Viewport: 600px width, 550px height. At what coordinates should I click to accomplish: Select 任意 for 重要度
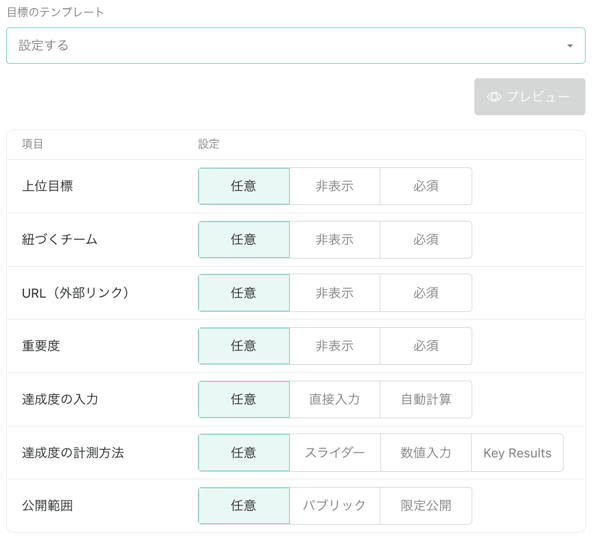pyautogui.click(x=244, y=346)
